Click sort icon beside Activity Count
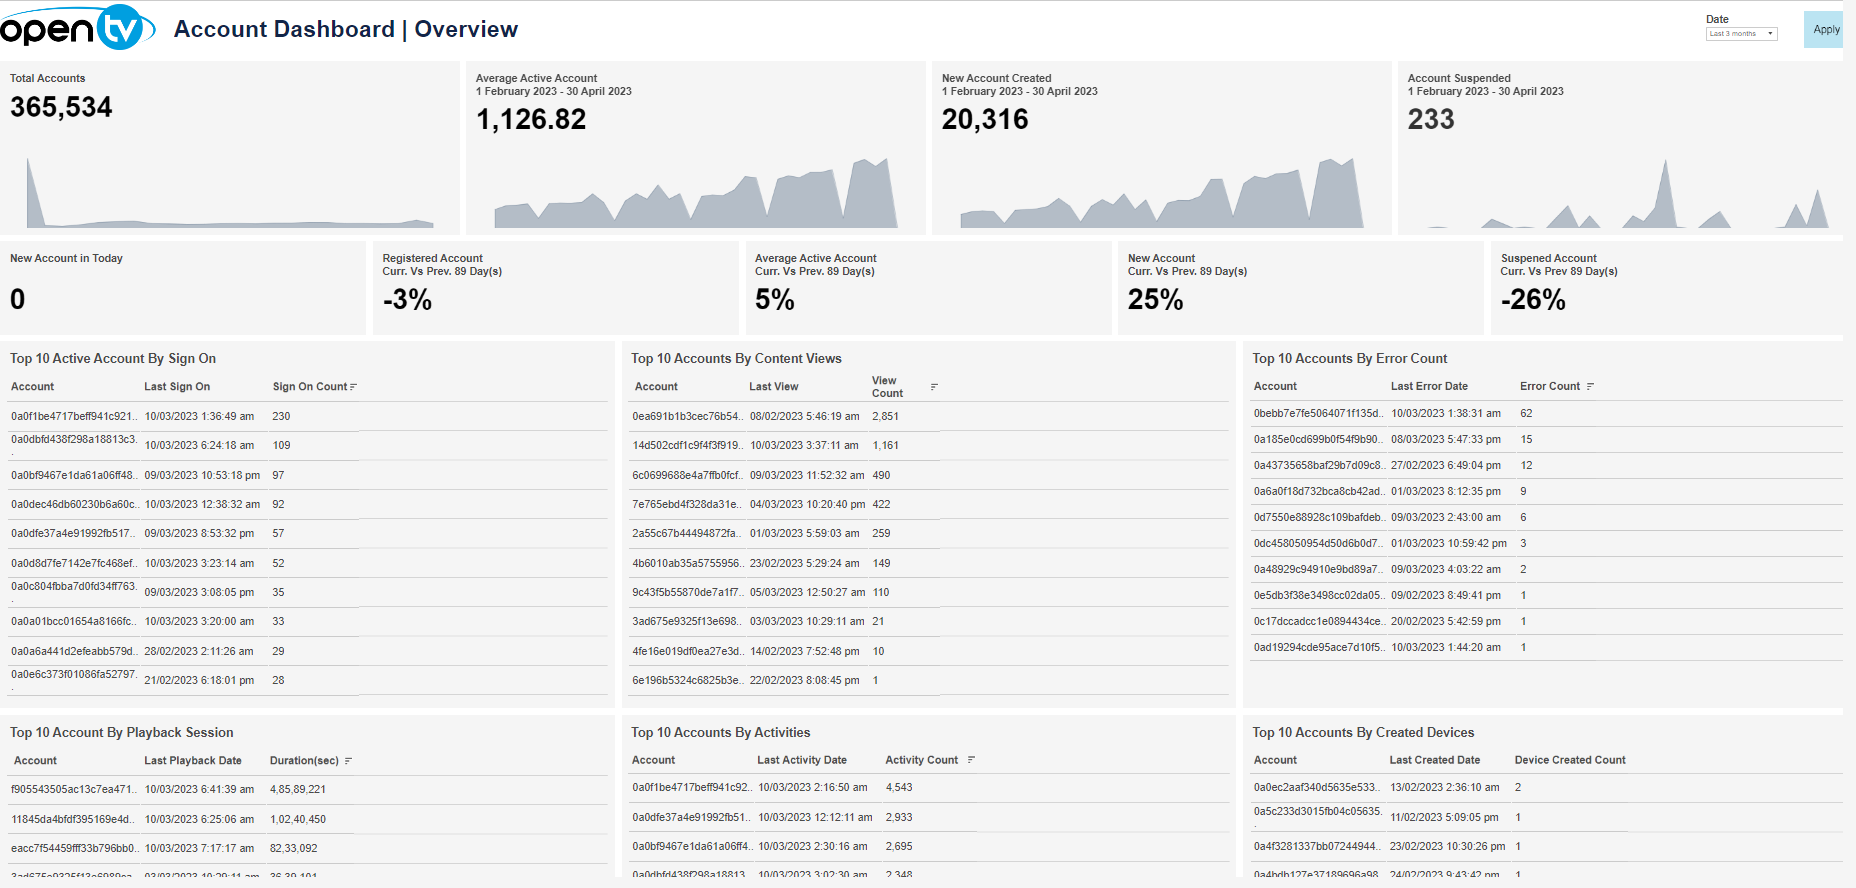The width and height of the screenshot is (1856, 888). pos(971,760)
